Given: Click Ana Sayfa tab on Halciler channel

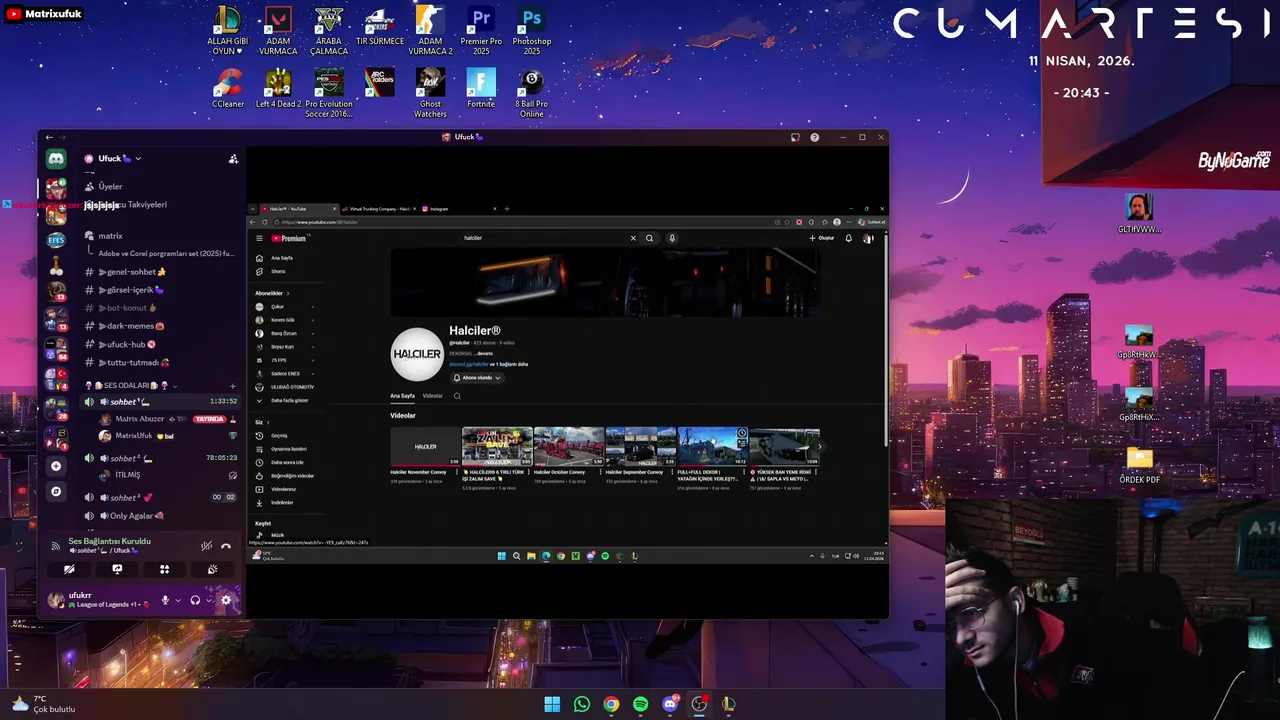Looking at the screenshot, I should (x=402, y=396).
